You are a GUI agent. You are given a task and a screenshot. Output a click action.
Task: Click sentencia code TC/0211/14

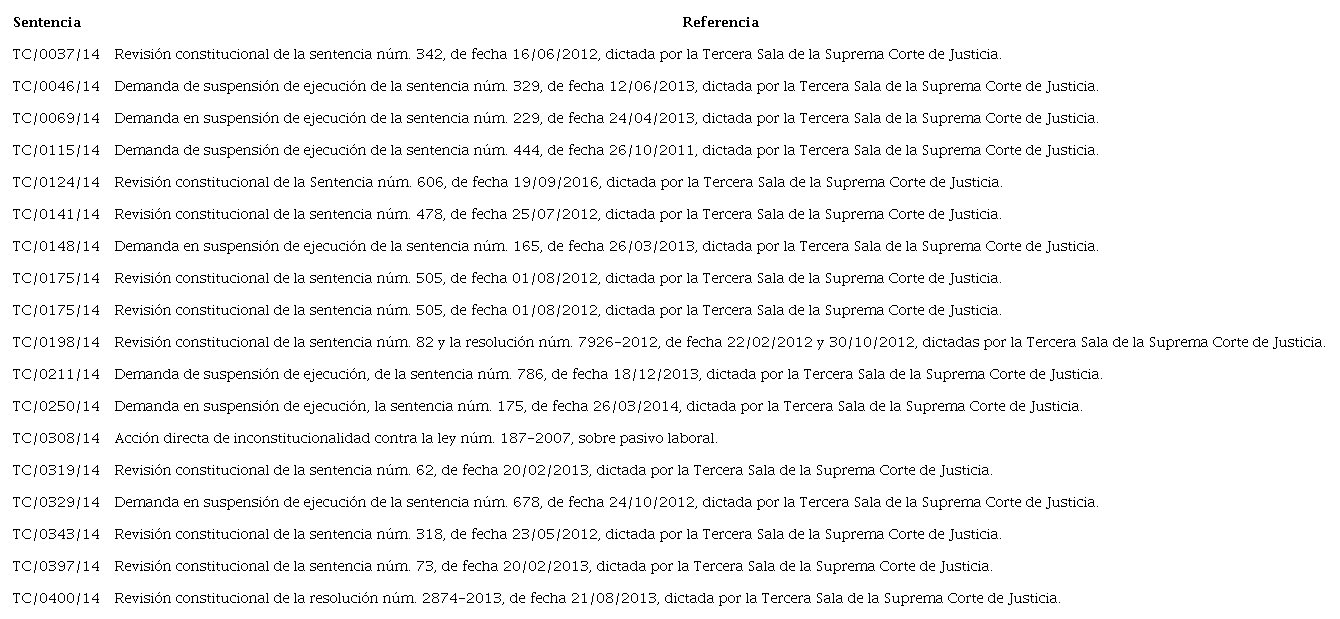(x=57, y=374)
